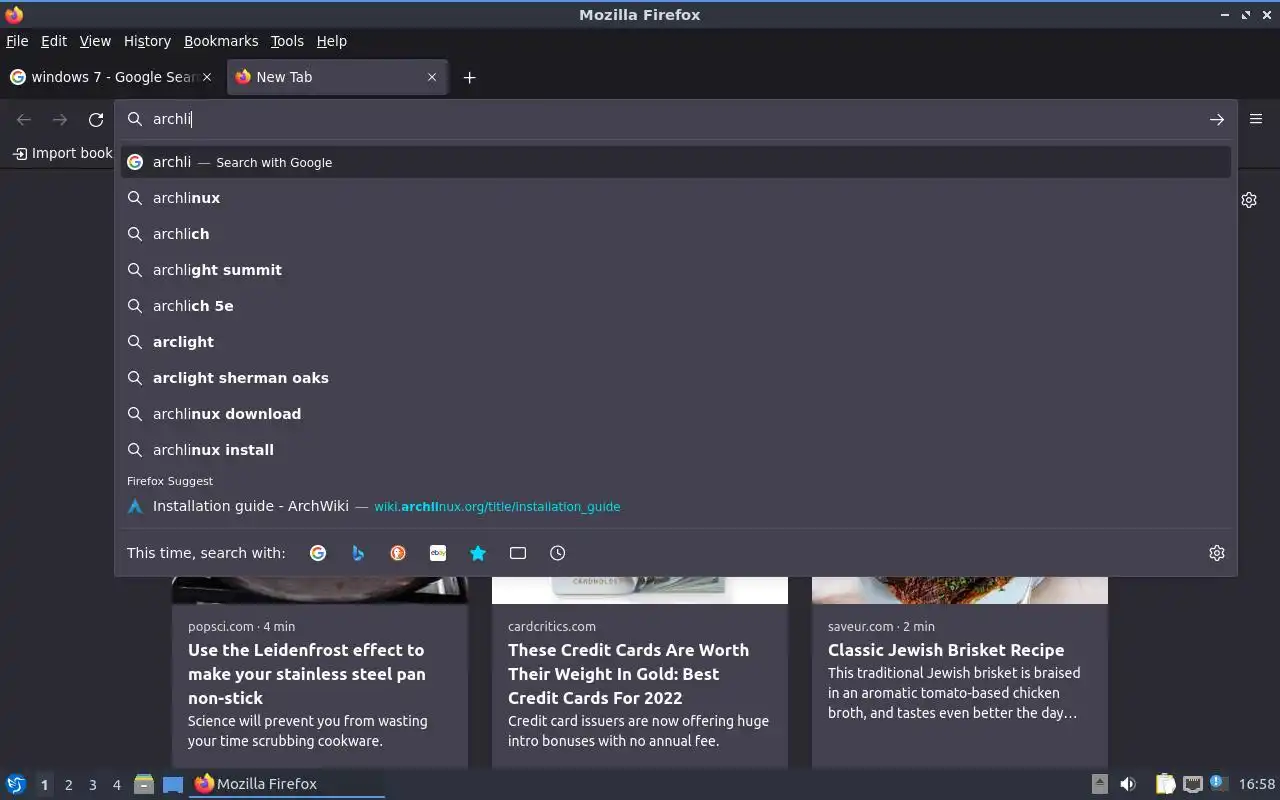Search History using the clock icon
The image size is (1280, 800).
click(x=558, y=553)
